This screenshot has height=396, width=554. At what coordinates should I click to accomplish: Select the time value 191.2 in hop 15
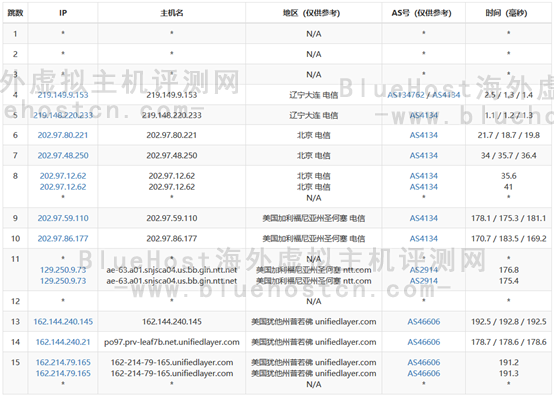[x=508, y=362]
